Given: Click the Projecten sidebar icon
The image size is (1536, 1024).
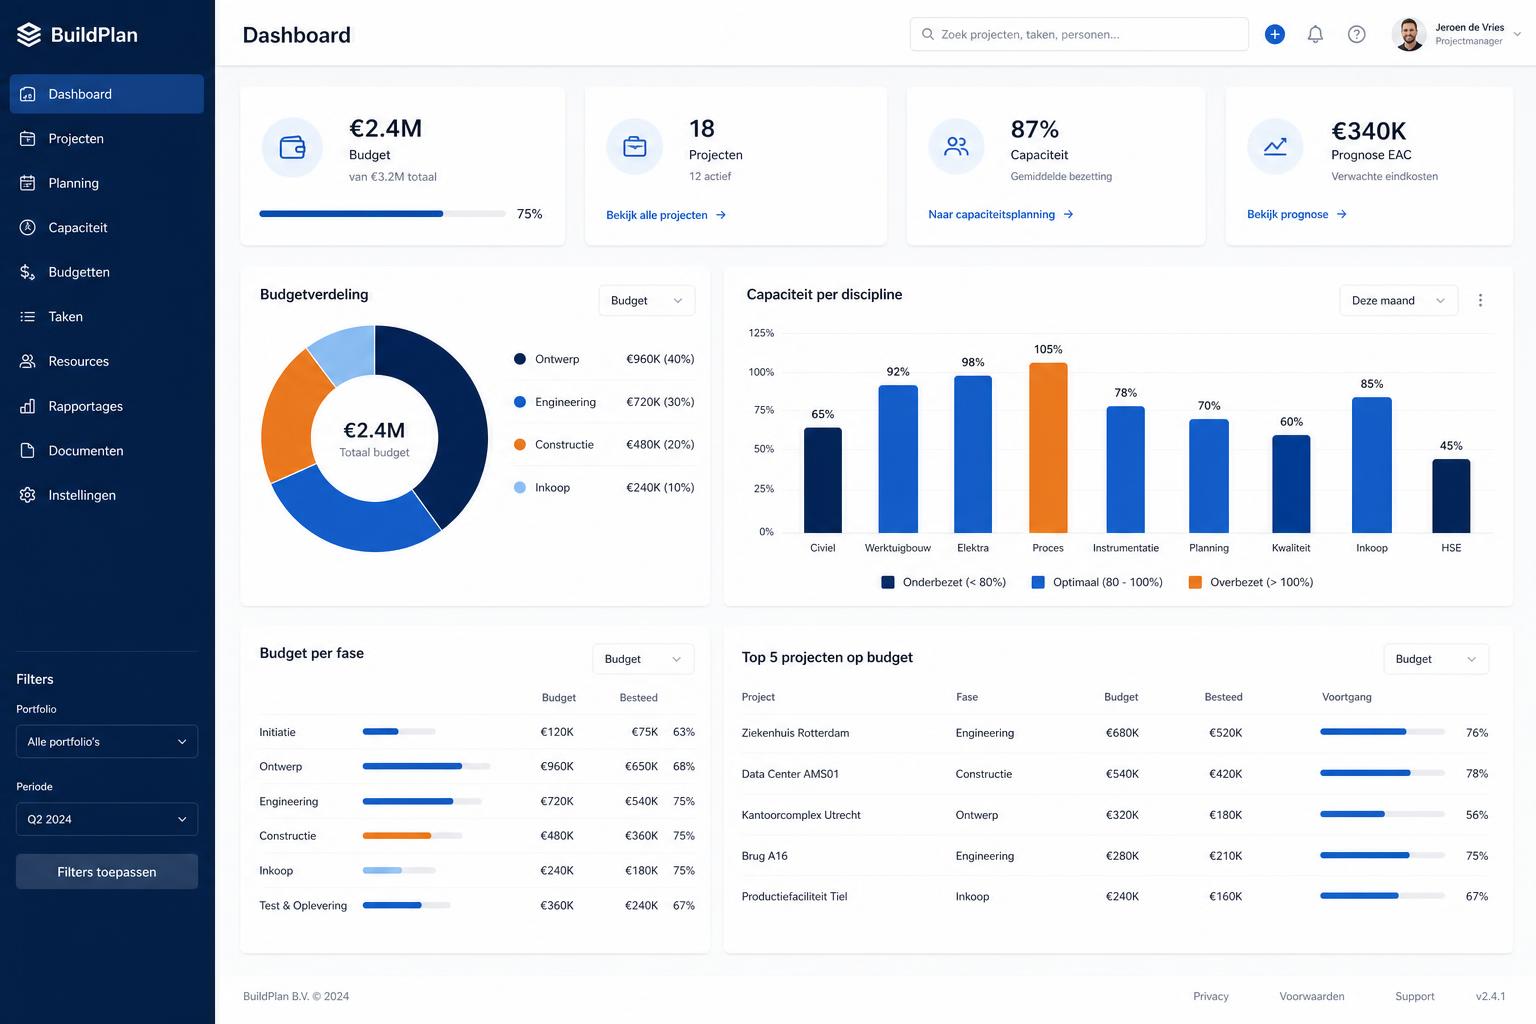Looking at the screenshot, I should pyautogui.click(x=28, y=139).
